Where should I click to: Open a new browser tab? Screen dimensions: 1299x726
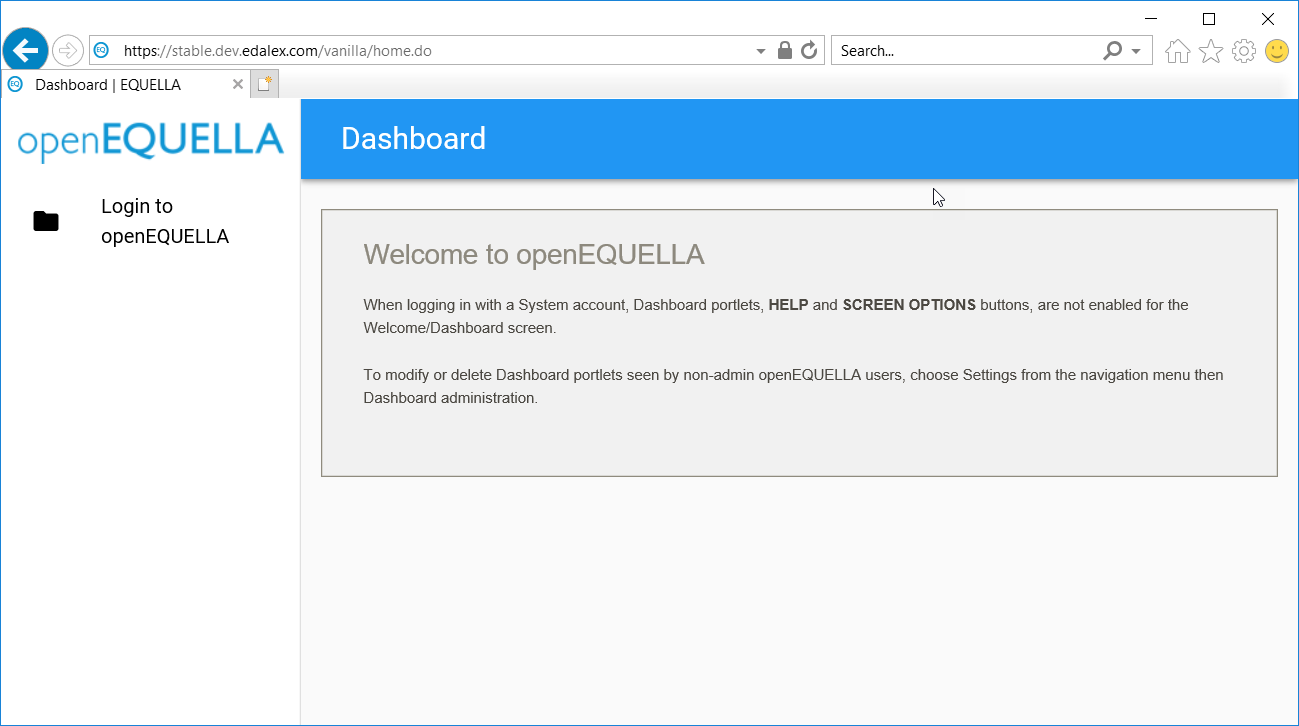(x=263, y=83)
